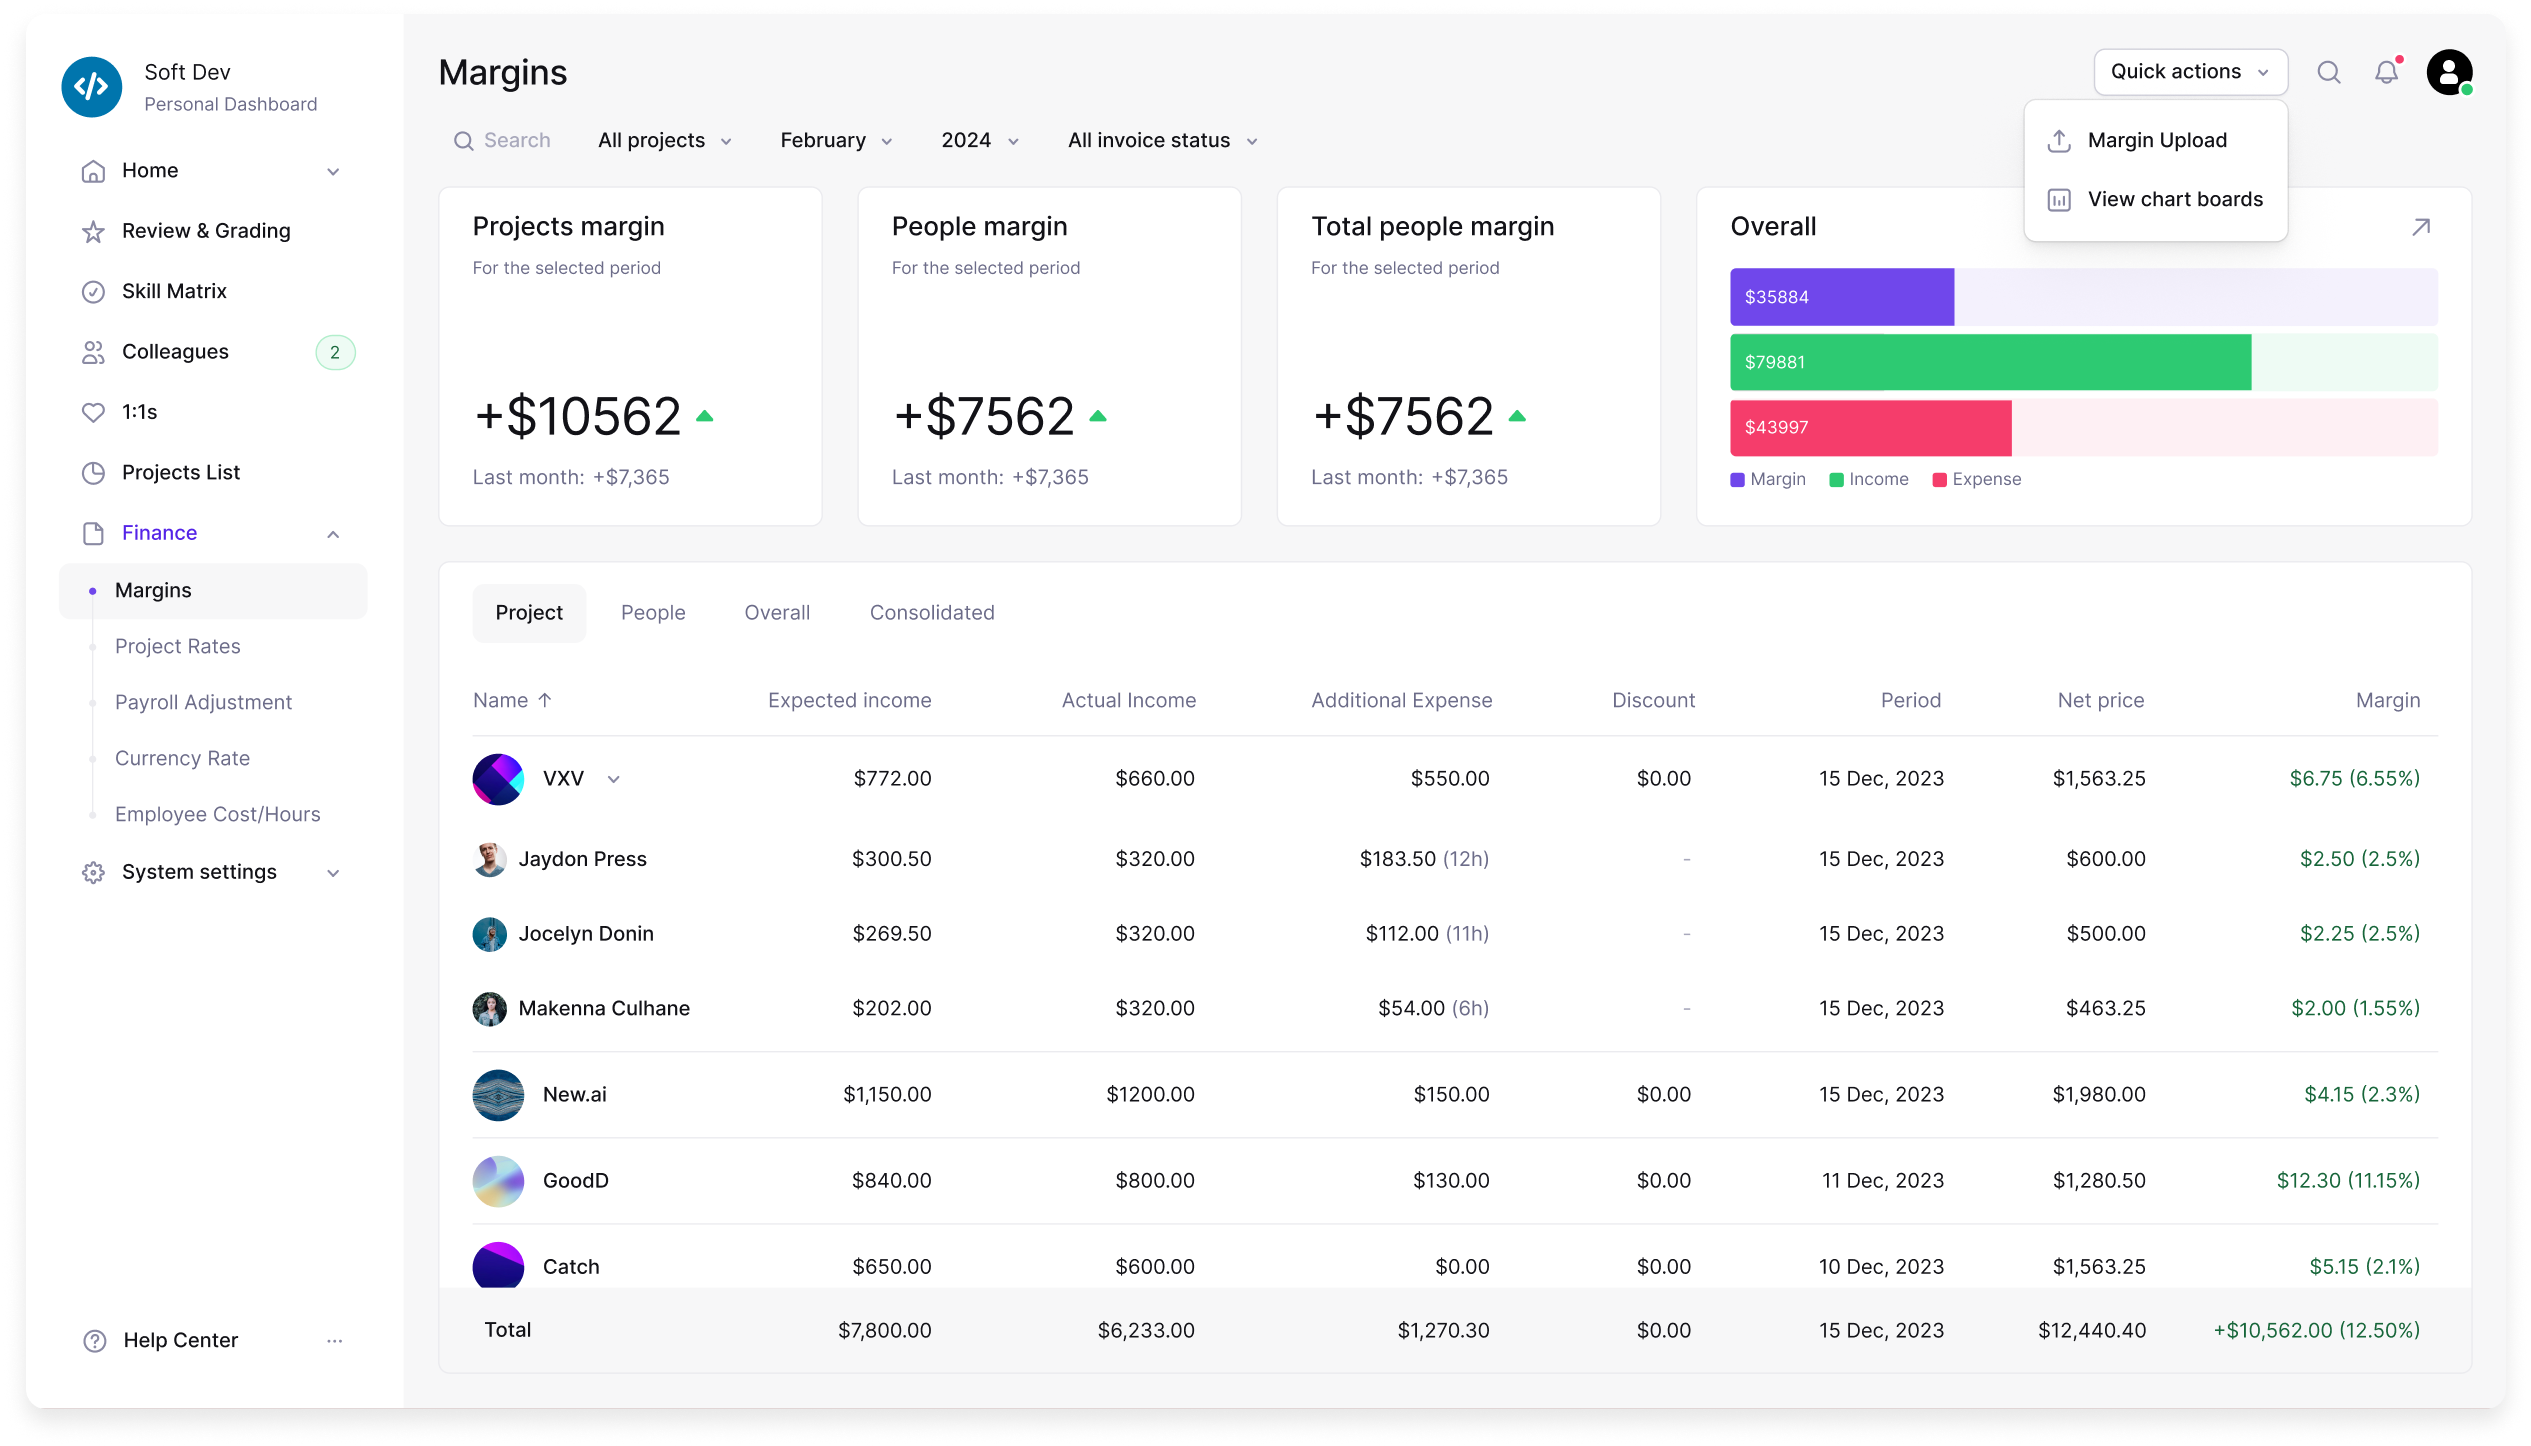The height and width of the screenshot is (1446, 2531).
Task: Open Overall card expand arrow icon
Action: (x=2420, y=227)
